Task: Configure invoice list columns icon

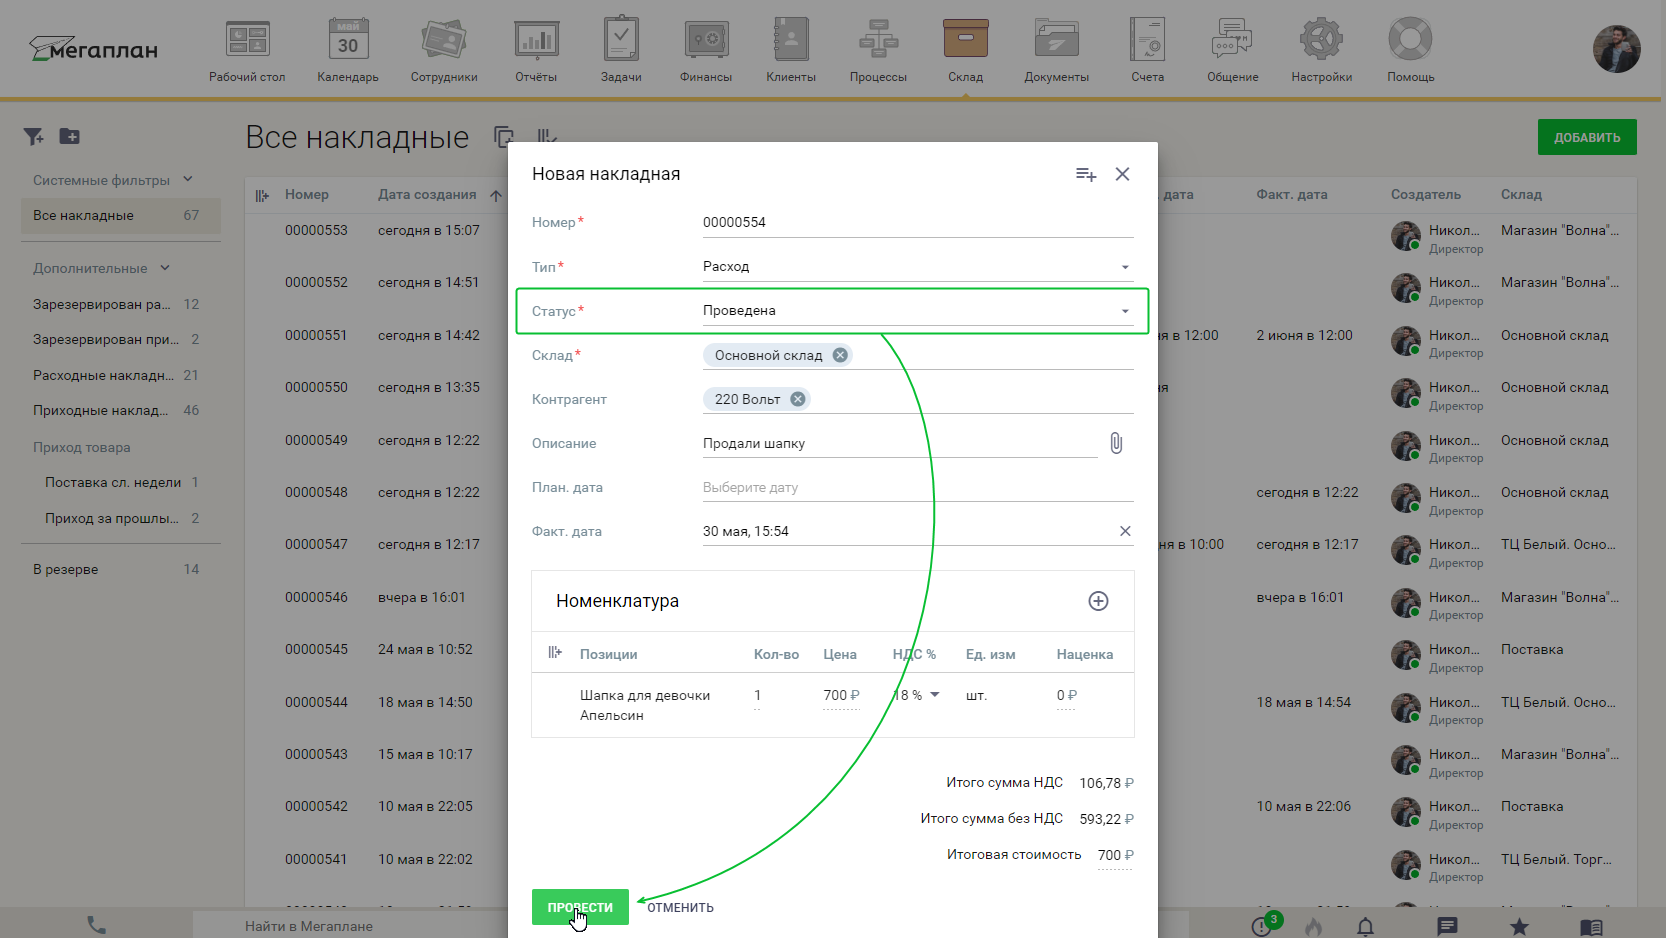Action: 262,195
